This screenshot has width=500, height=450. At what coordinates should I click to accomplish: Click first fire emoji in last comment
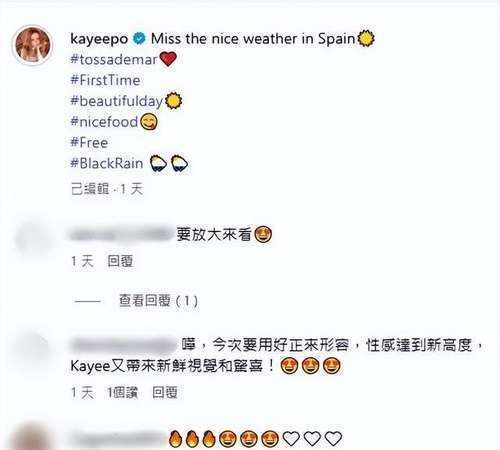coord(175,439)
